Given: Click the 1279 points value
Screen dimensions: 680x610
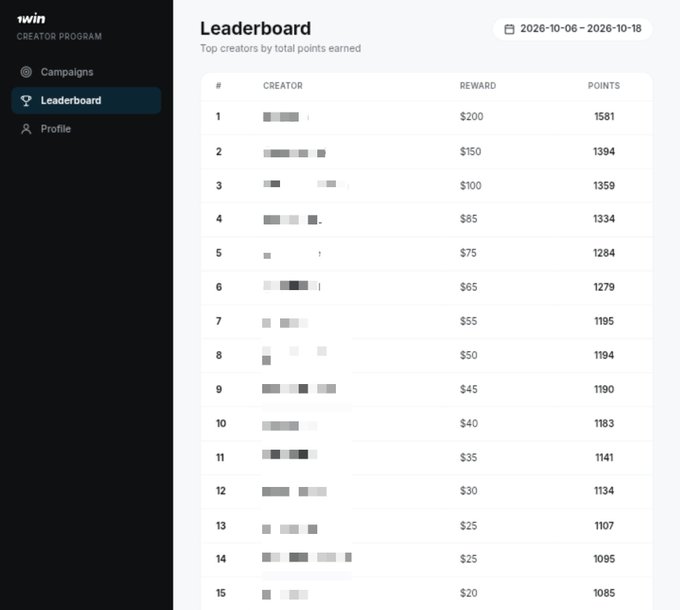Looking at the screenshot, I should coord(604,287).
